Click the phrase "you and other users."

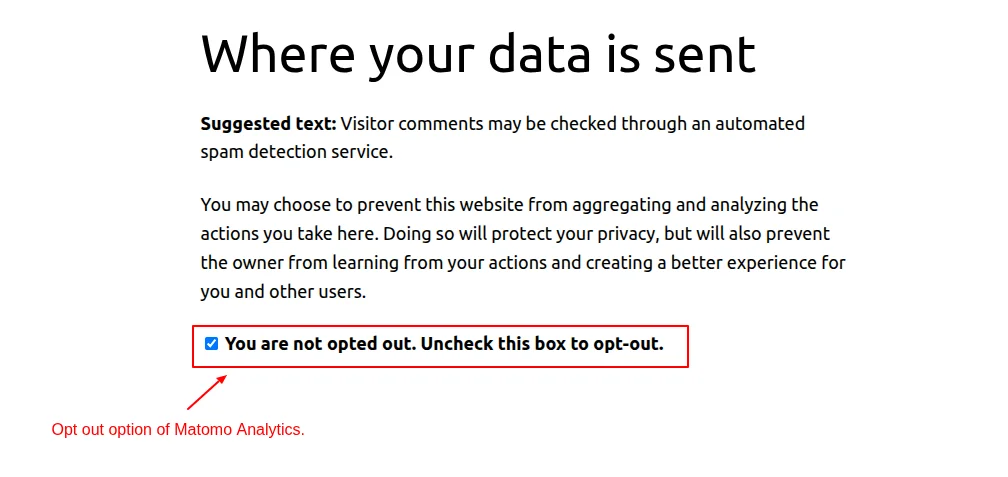(283, 292)
